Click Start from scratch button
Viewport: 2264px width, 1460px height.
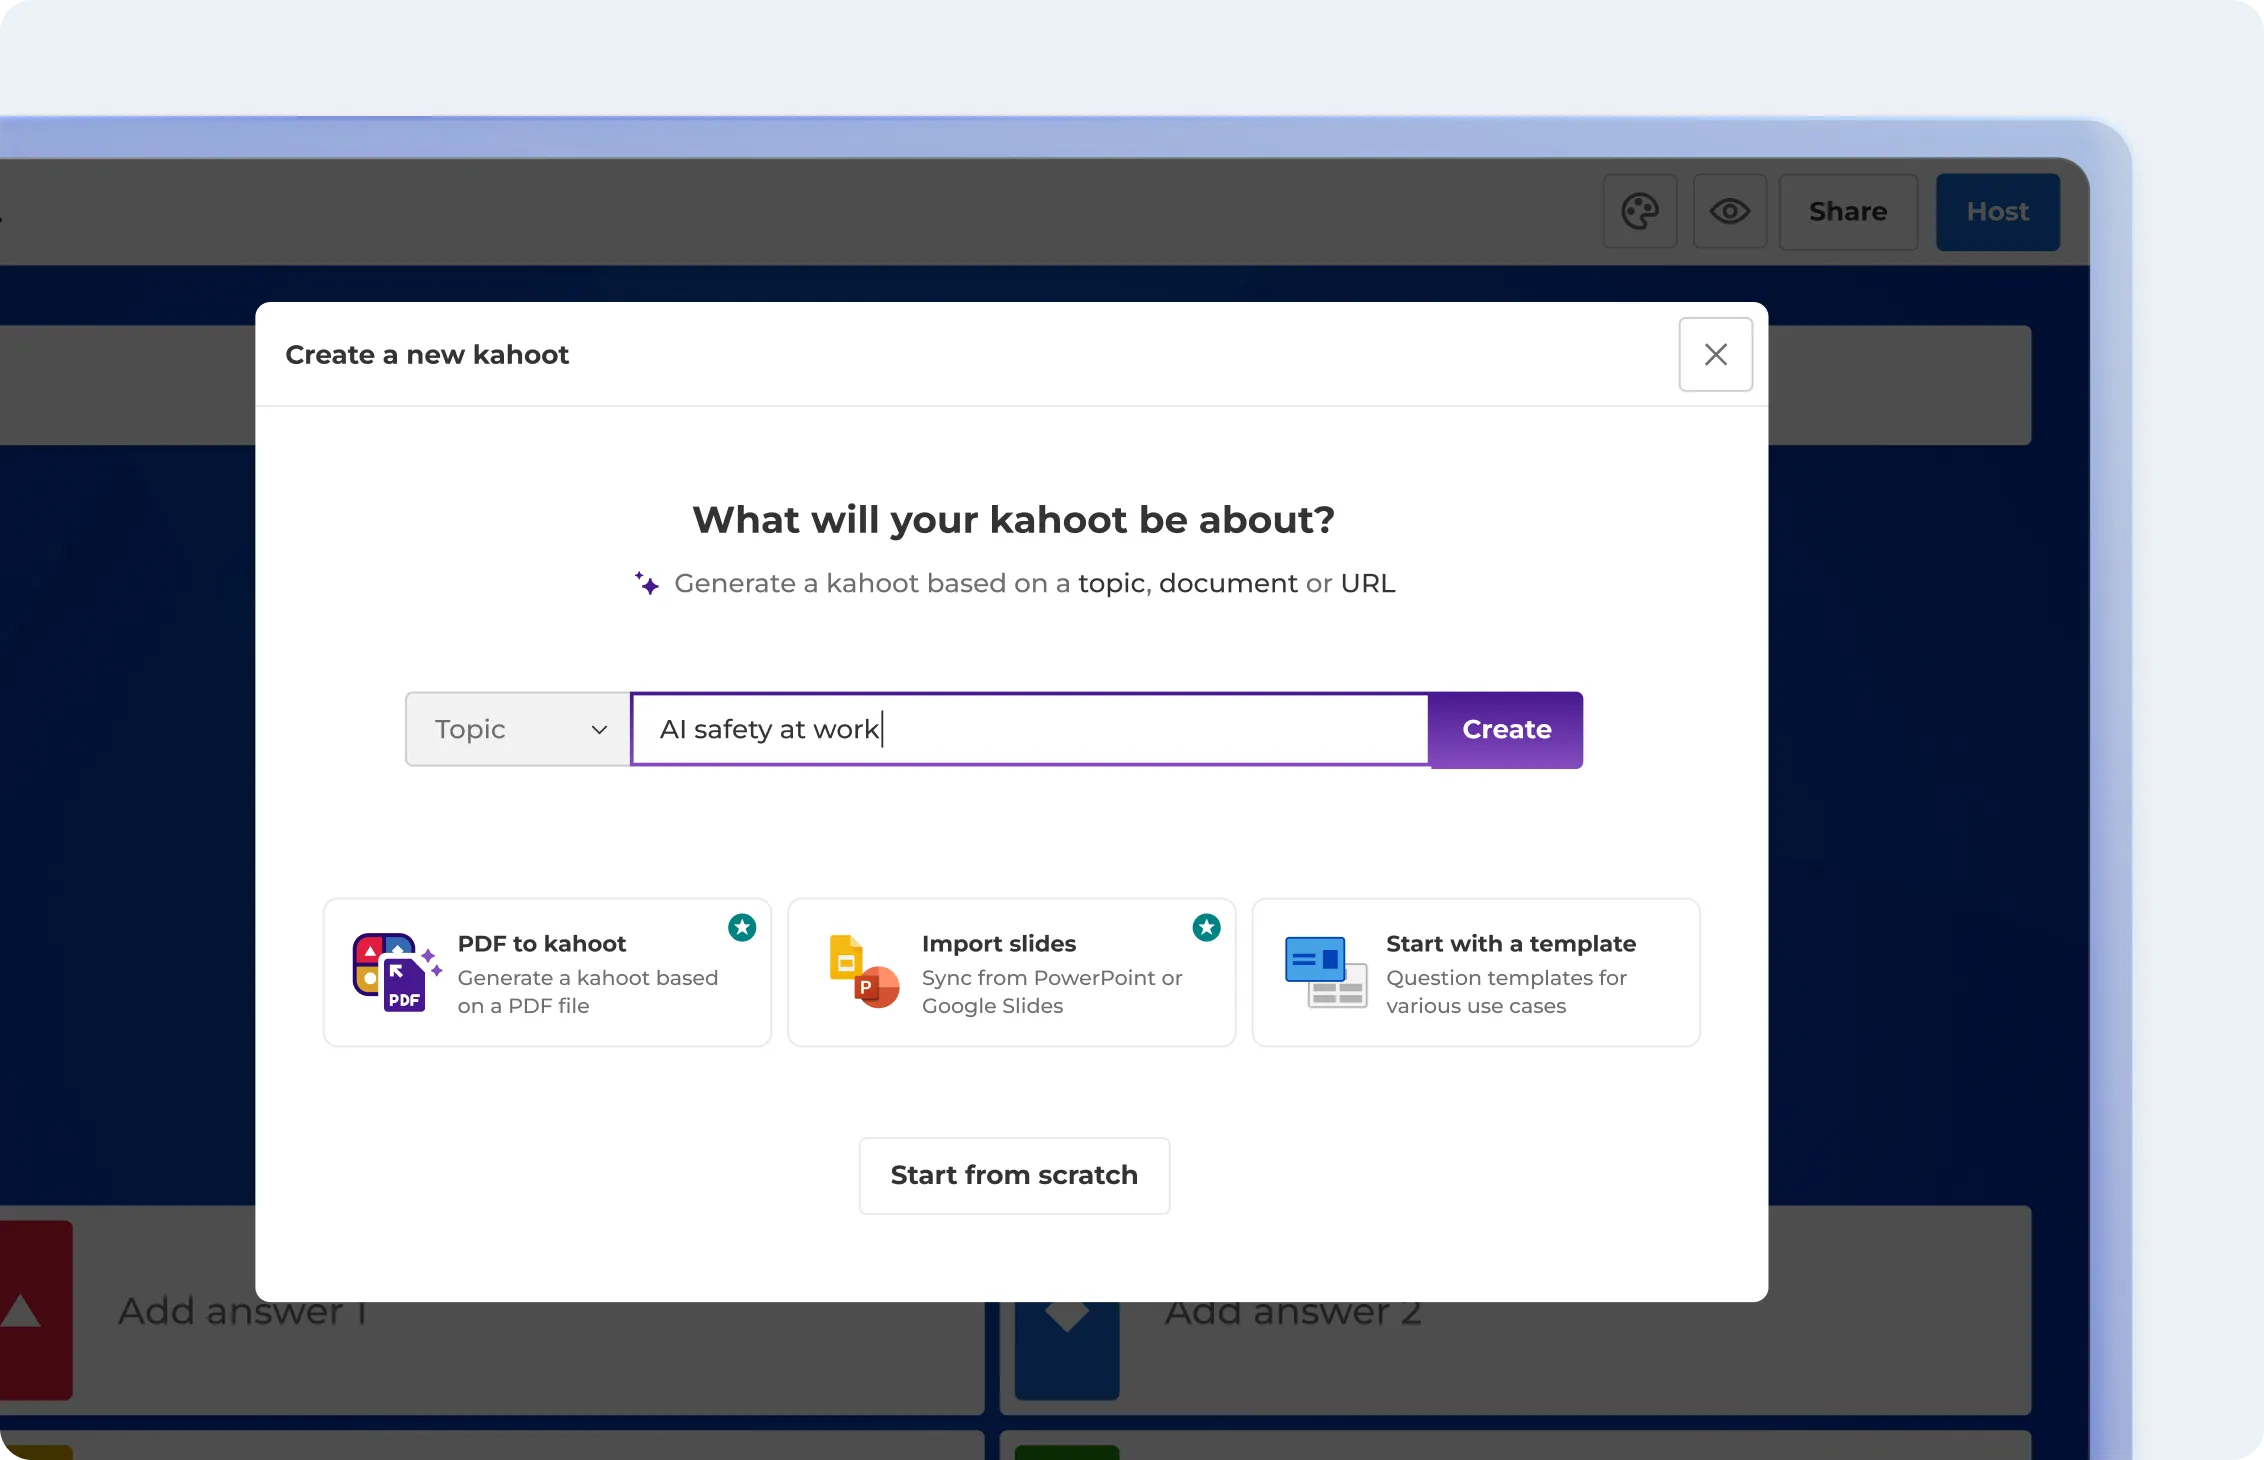click(x=1014, y=1175)
